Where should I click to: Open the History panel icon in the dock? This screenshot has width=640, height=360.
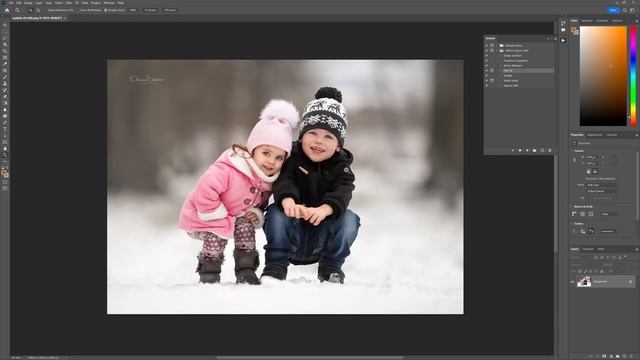[x=563, y=24]
